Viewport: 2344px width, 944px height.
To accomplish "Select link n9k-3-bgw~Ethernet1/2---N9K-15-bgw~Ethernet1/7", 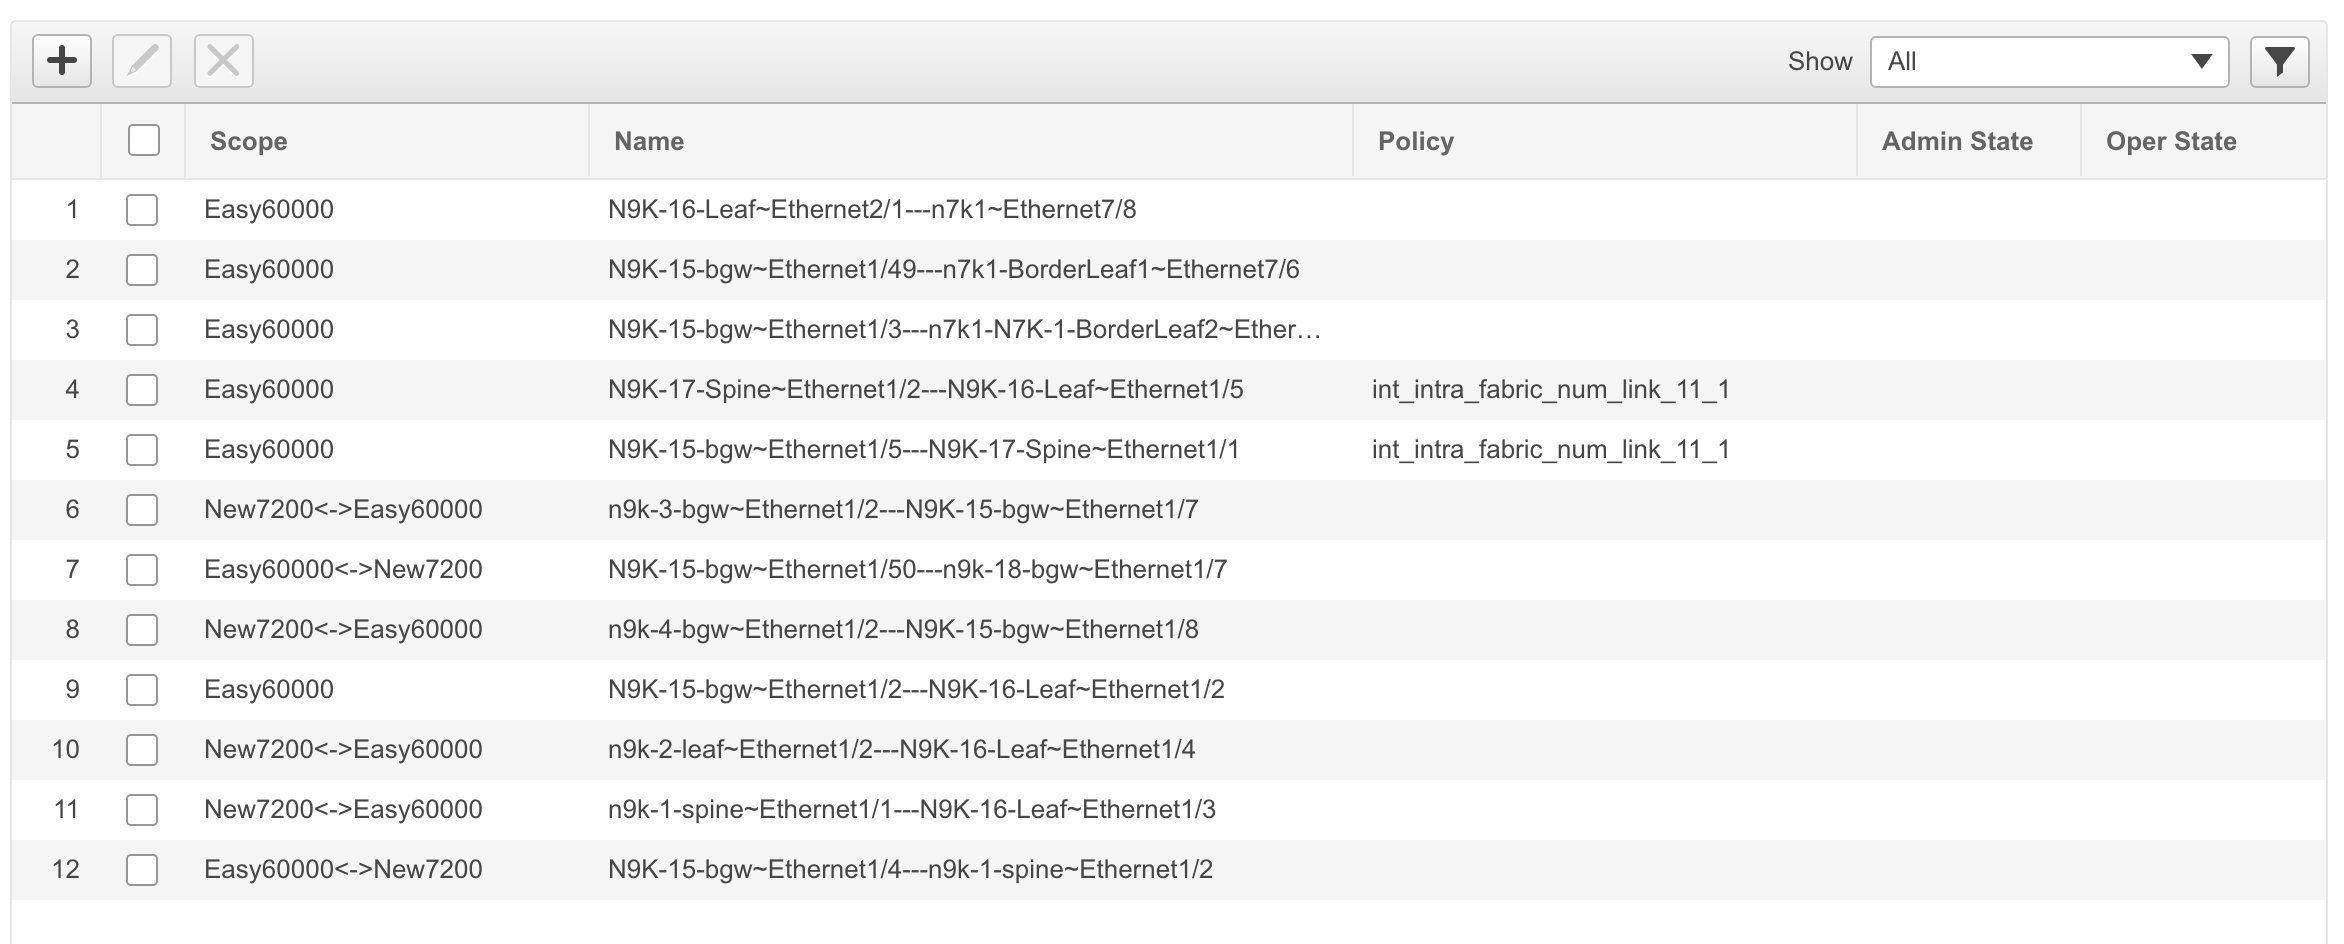I will [x=903, y=510].
